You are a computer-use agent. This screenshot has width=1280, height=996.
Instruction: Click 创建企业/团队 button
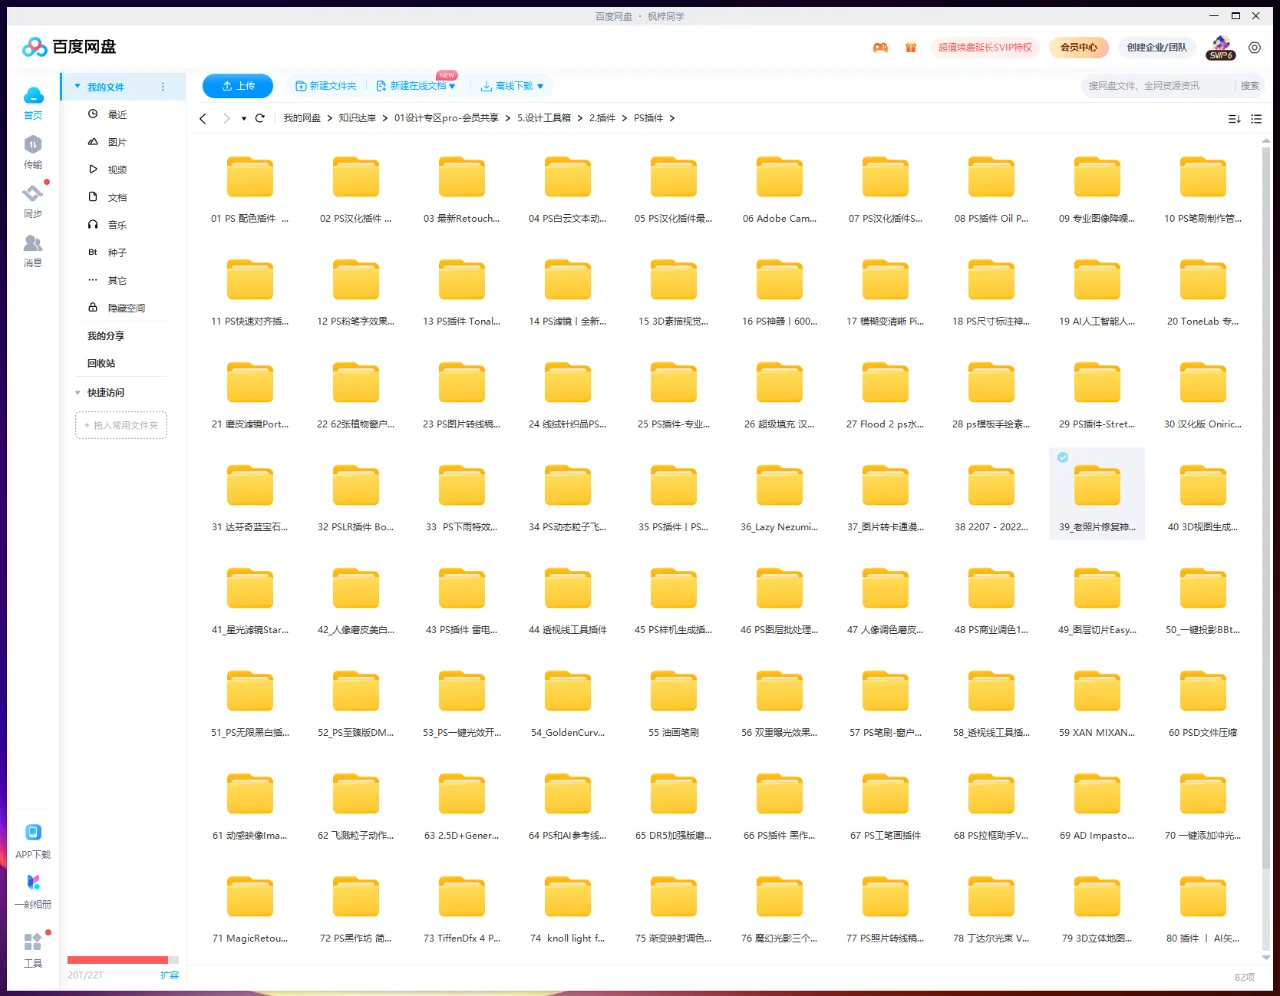point(1157,47)
